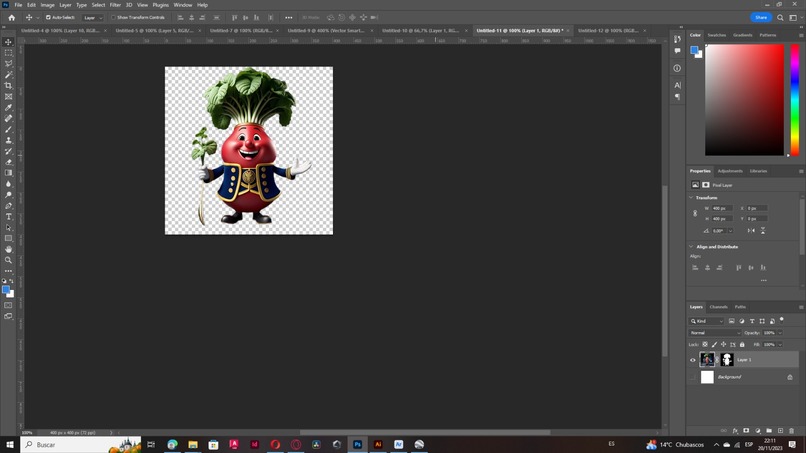Collapse the Transform section
The width and height of the screenshot is (806, 453).
click(691, 197)
